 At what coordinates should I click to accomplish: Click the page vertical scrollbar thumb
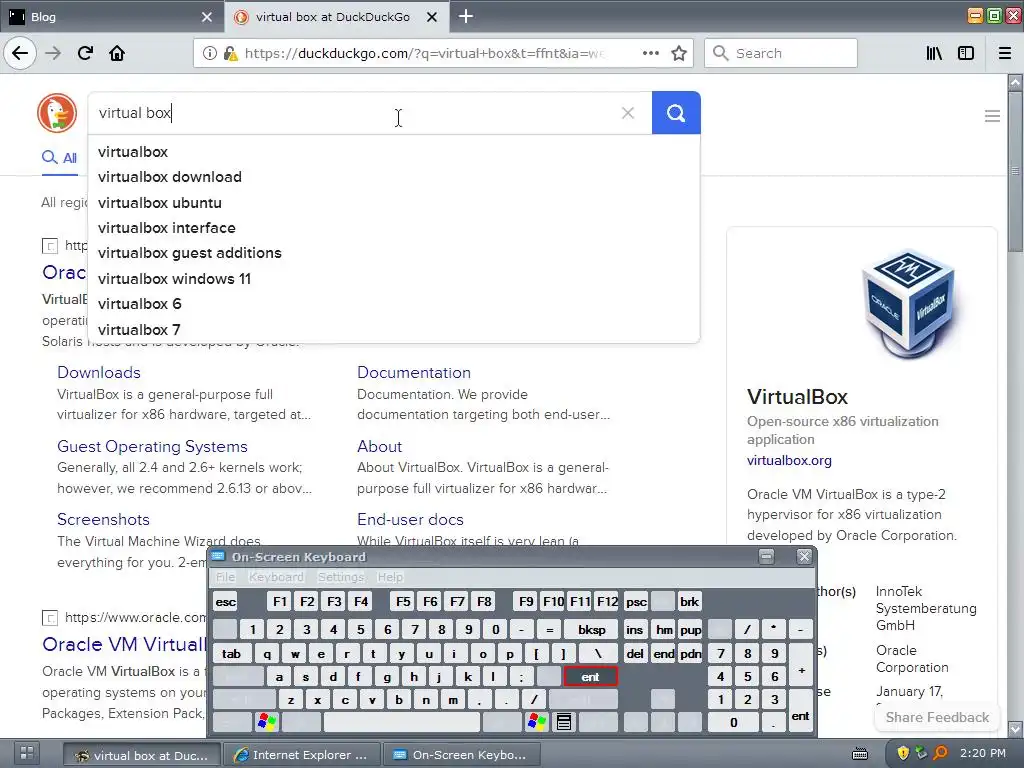click(x=1015, y=171)
